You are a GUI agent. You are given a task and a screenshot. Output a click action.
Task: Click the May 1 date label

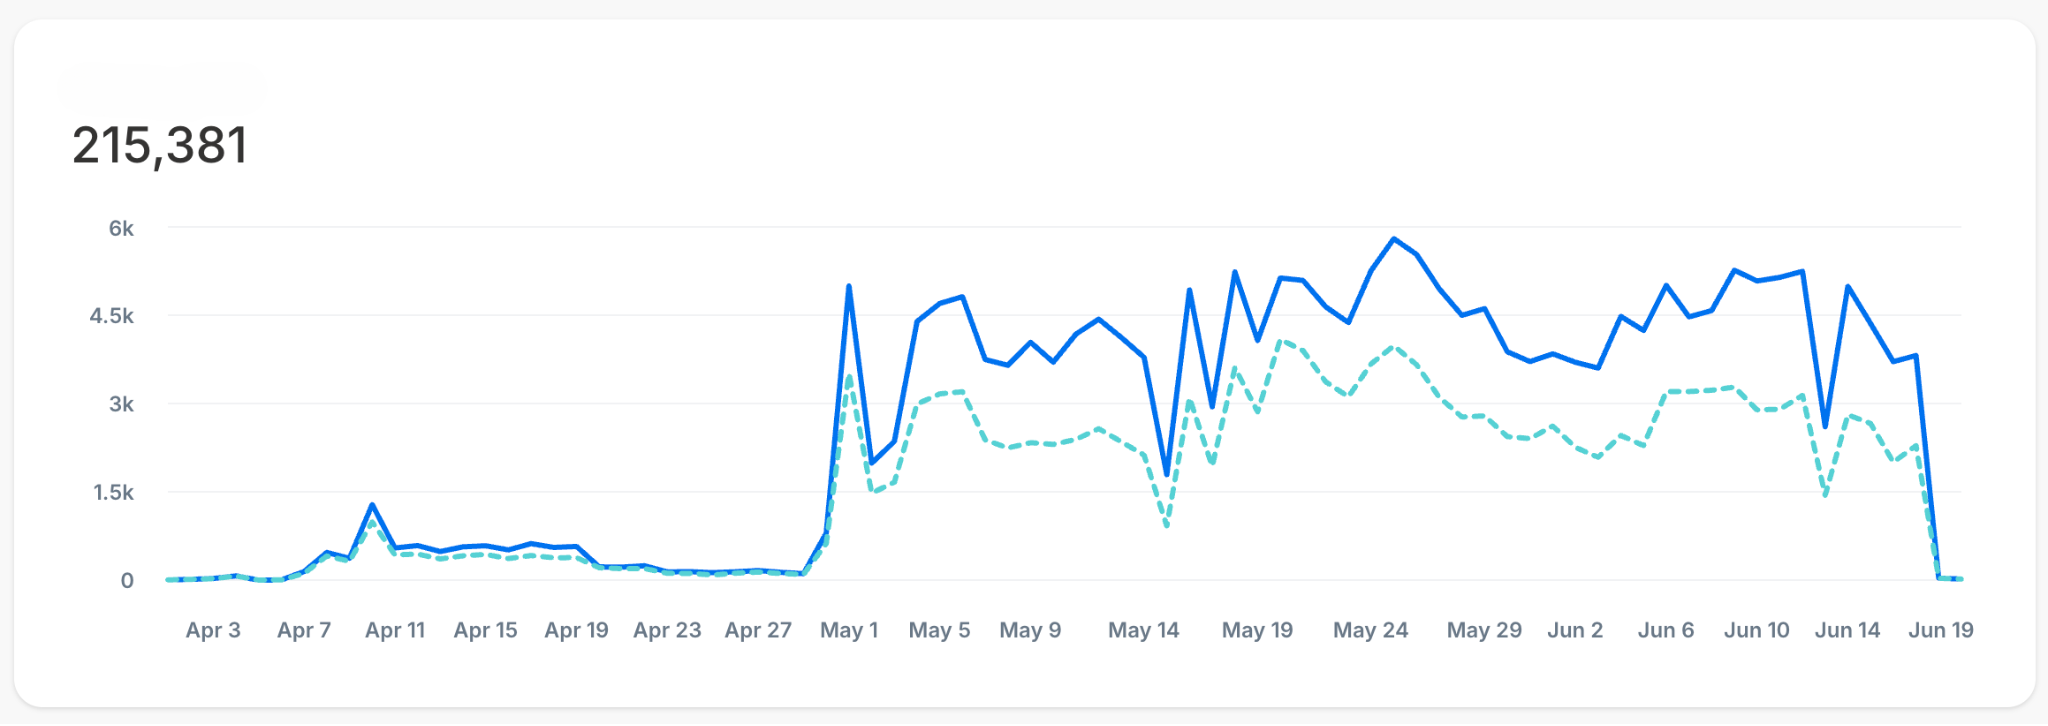(x=849, y=631)
